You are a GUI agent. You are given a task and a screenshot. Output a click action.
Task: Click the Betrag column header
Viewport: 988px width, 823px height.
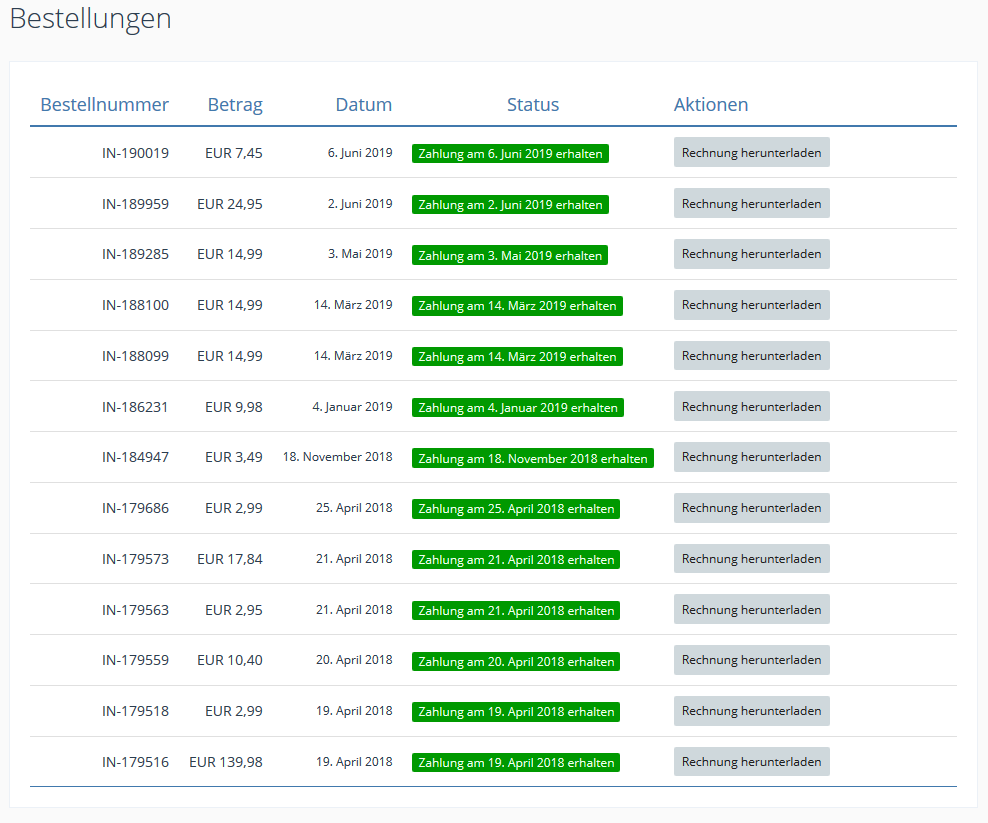click(235, 105)
